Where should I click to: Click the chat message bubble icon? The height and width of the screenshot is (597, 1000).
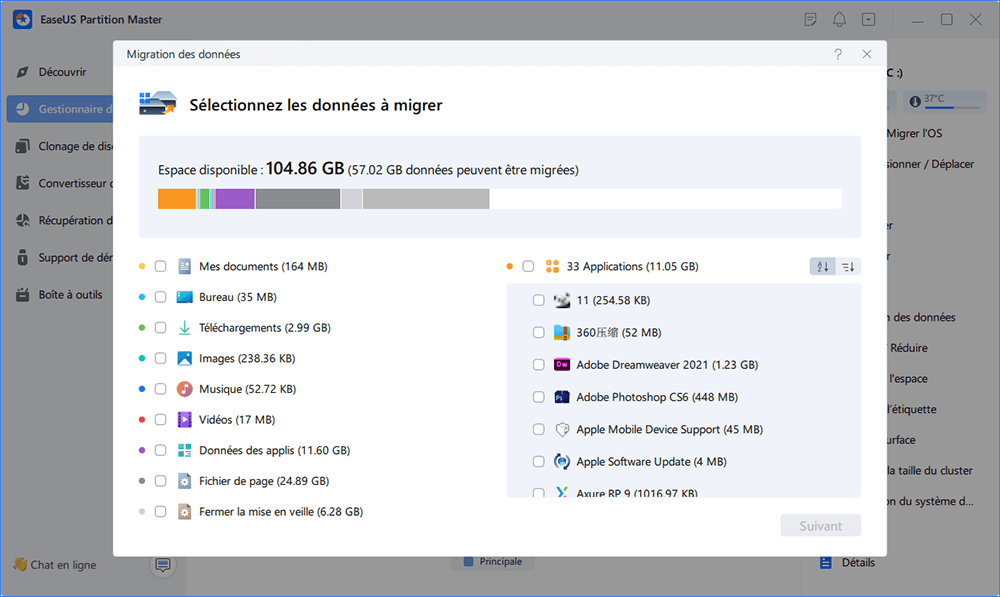(163, 565)
